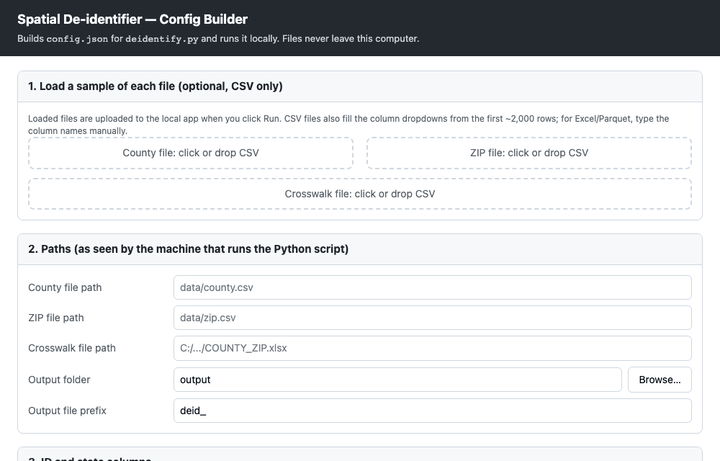Image resolution: width=720 pixels, height=461 pixels.
Task: Click the Crosswalk file CSV drop zone
Action: (360, 194)
